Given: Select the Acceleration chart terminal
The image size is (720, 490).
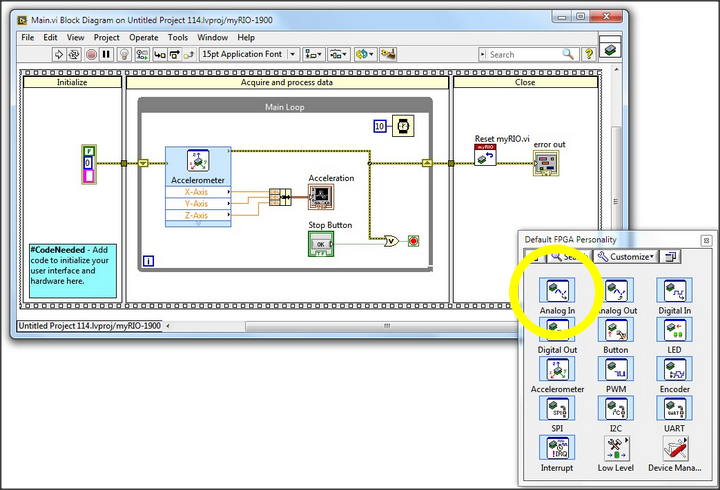Looking at the screenshot, I should (321, 197).
